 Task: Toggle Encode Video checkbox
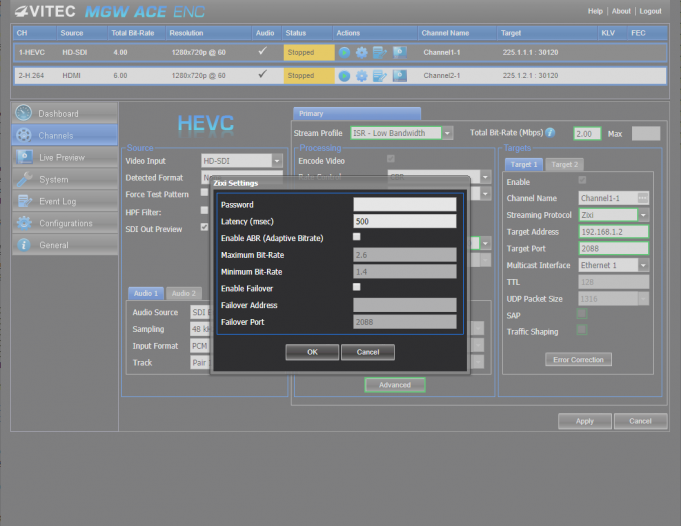[391, 159]
